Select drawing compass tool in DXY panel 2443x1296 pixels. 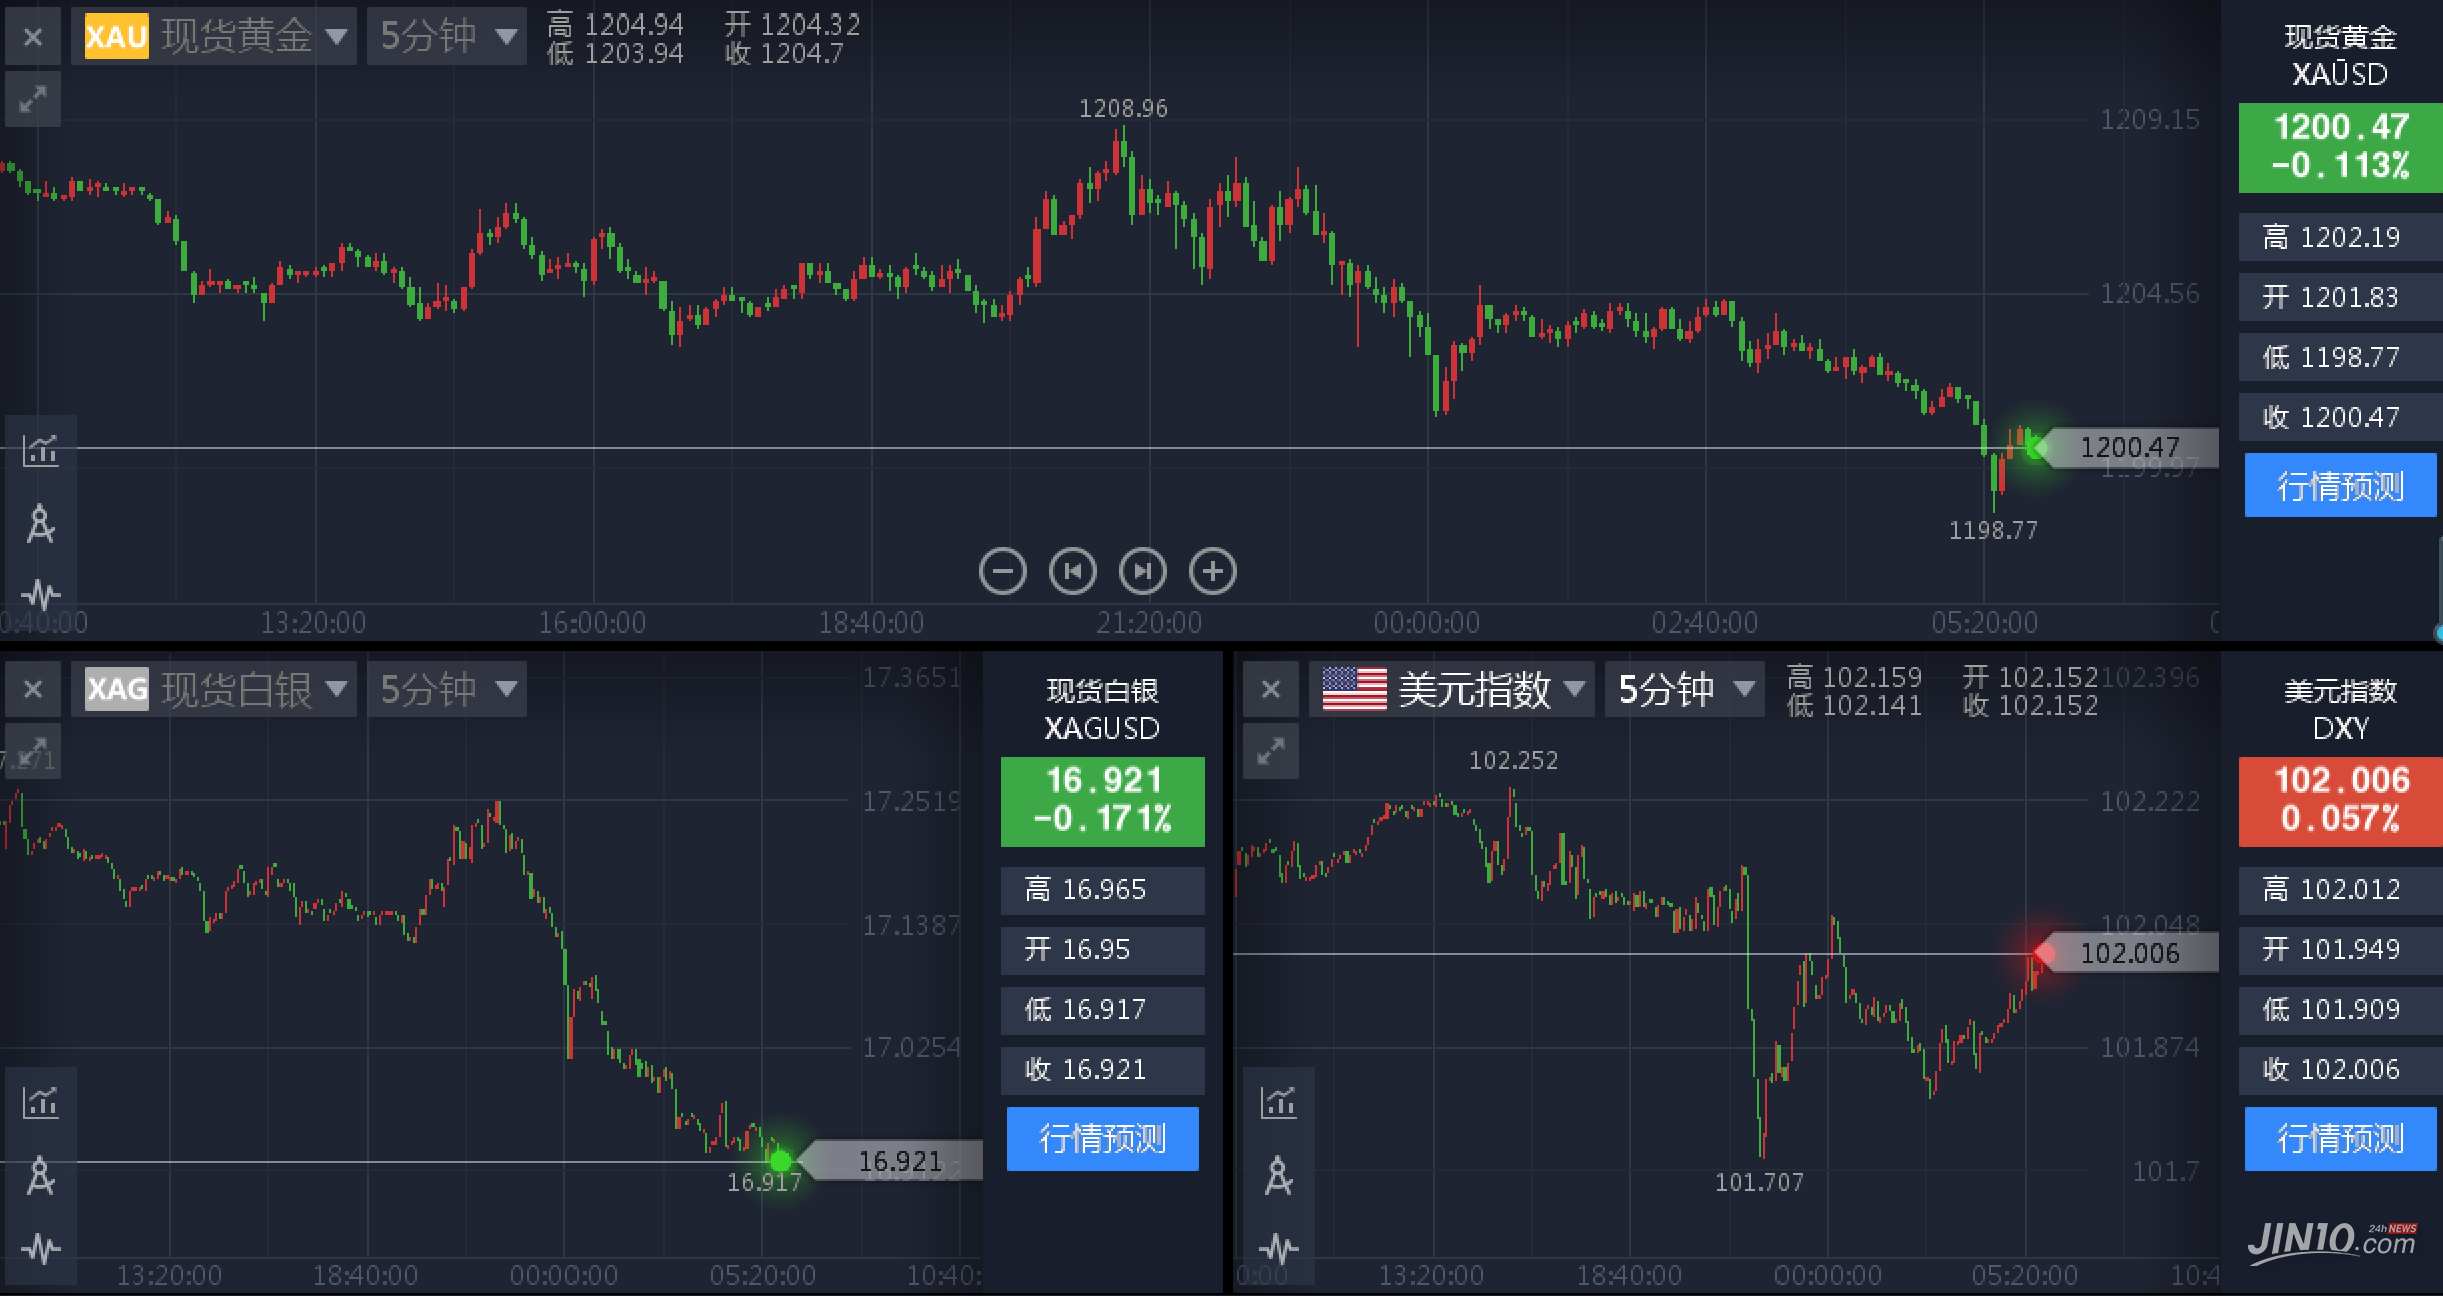point(1279,1176)
